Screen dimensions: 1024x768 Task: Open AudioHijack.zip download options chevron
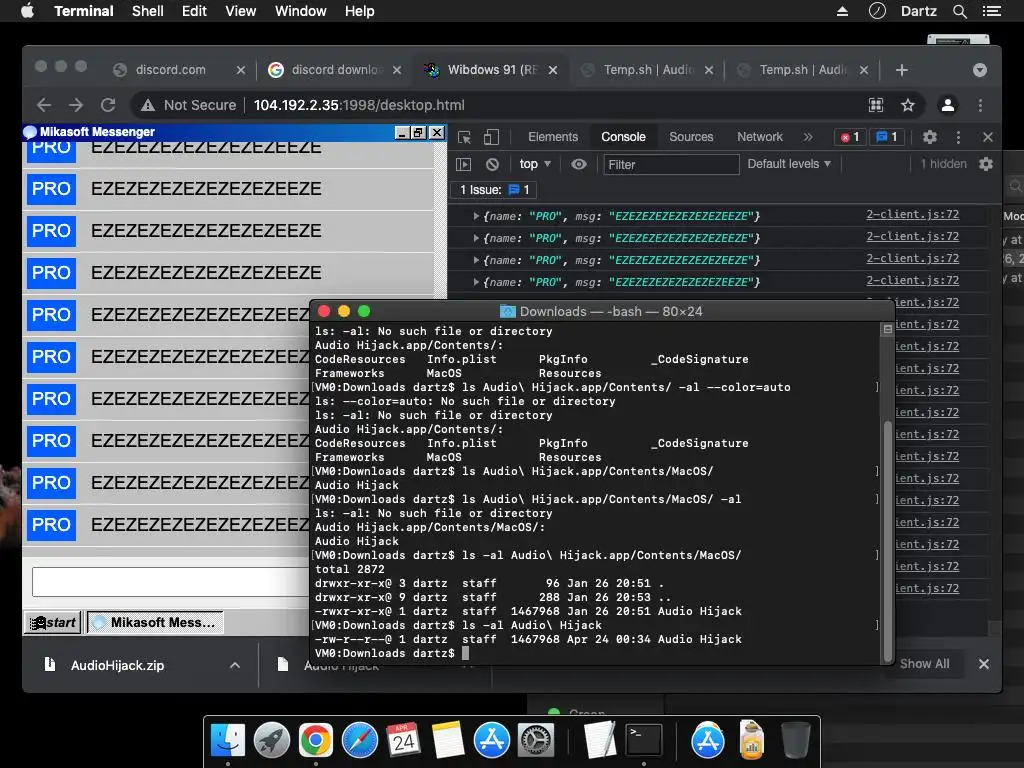click(235, 665)
